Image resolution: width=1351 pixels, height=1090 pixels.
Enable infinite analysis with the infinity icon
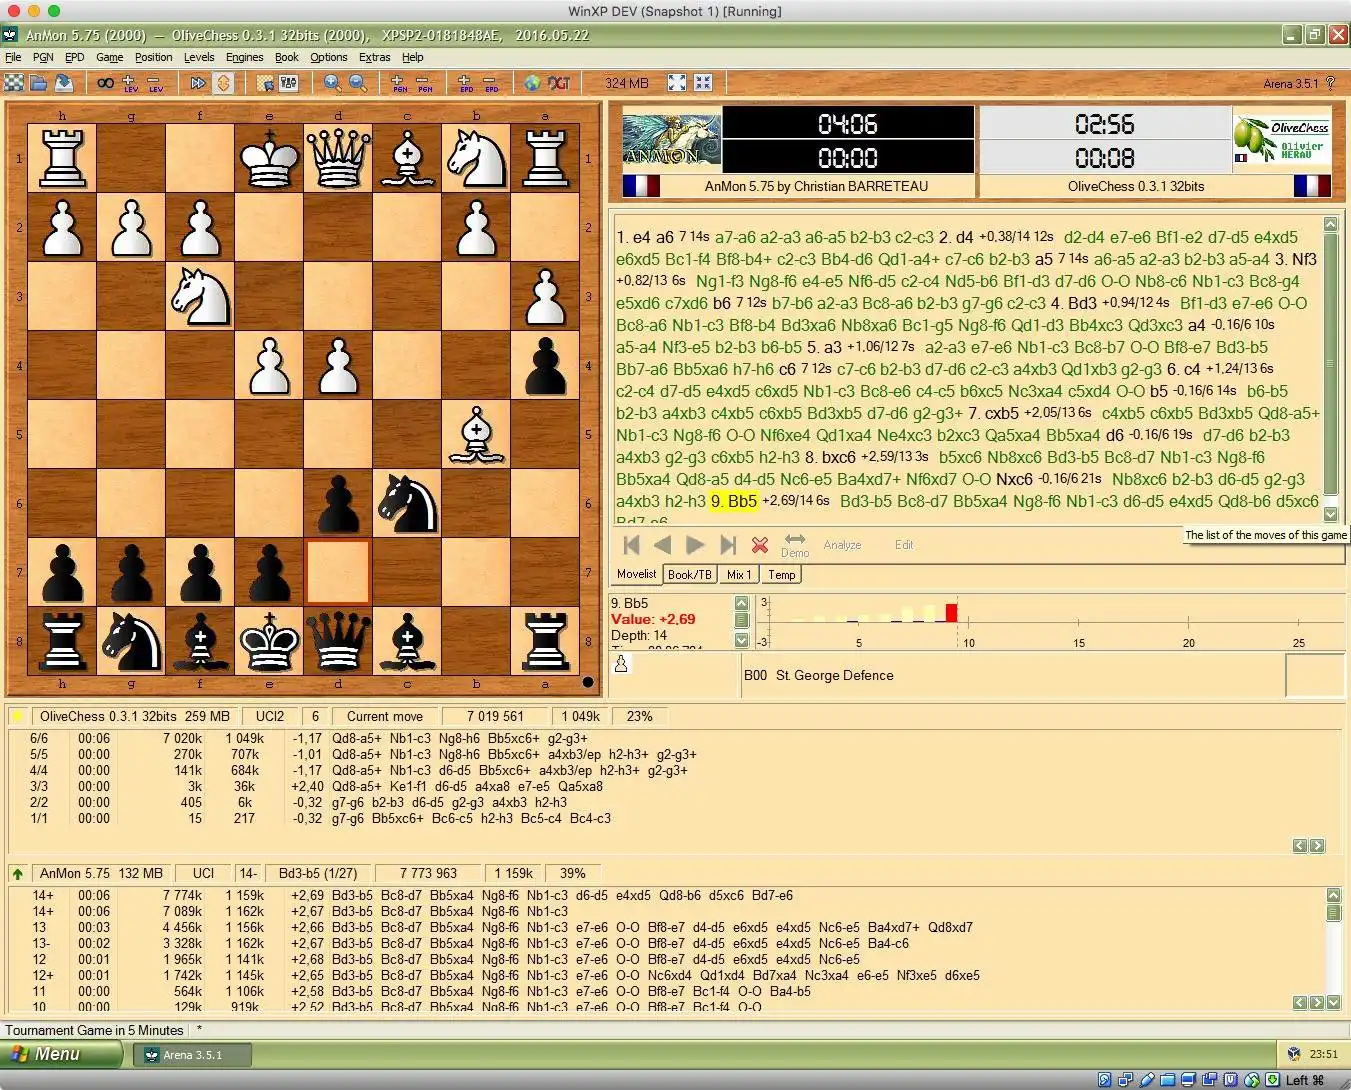coord(105,83)
